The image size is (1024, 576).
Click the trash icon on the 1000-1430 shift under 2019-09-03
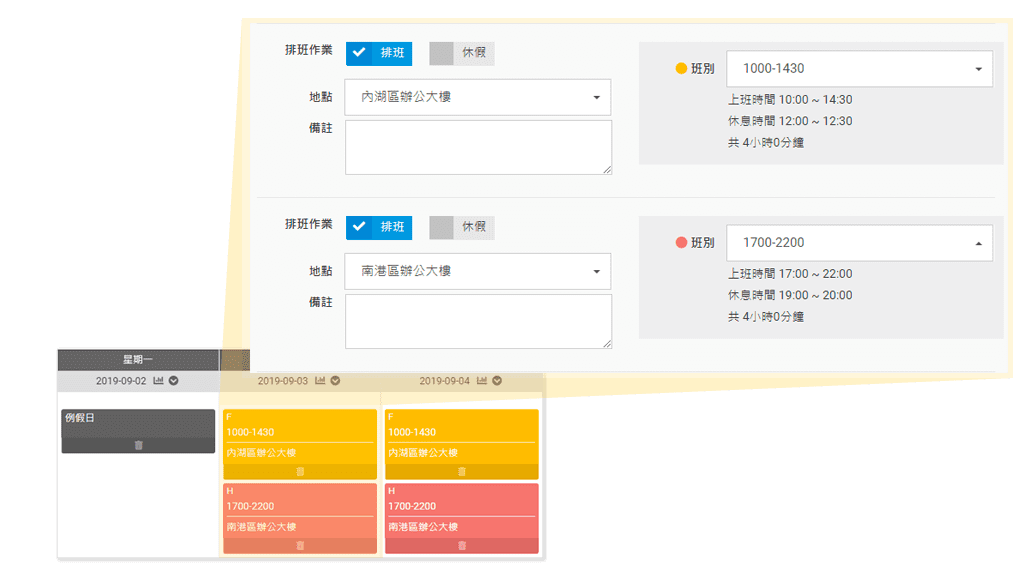pyautogui.click(x=300, y=469)
